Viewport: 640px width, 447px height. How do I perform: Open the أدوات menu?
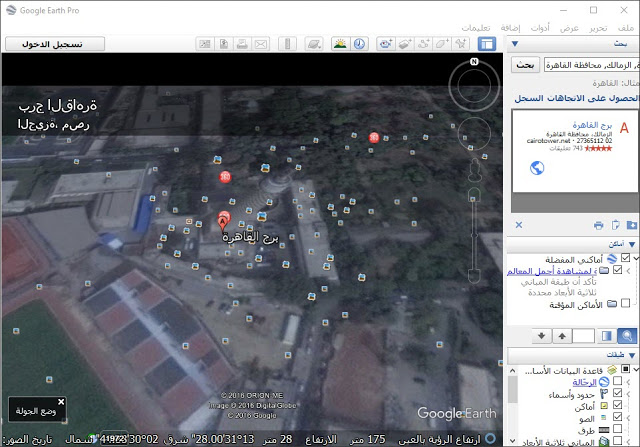click(x=540, y=28)
